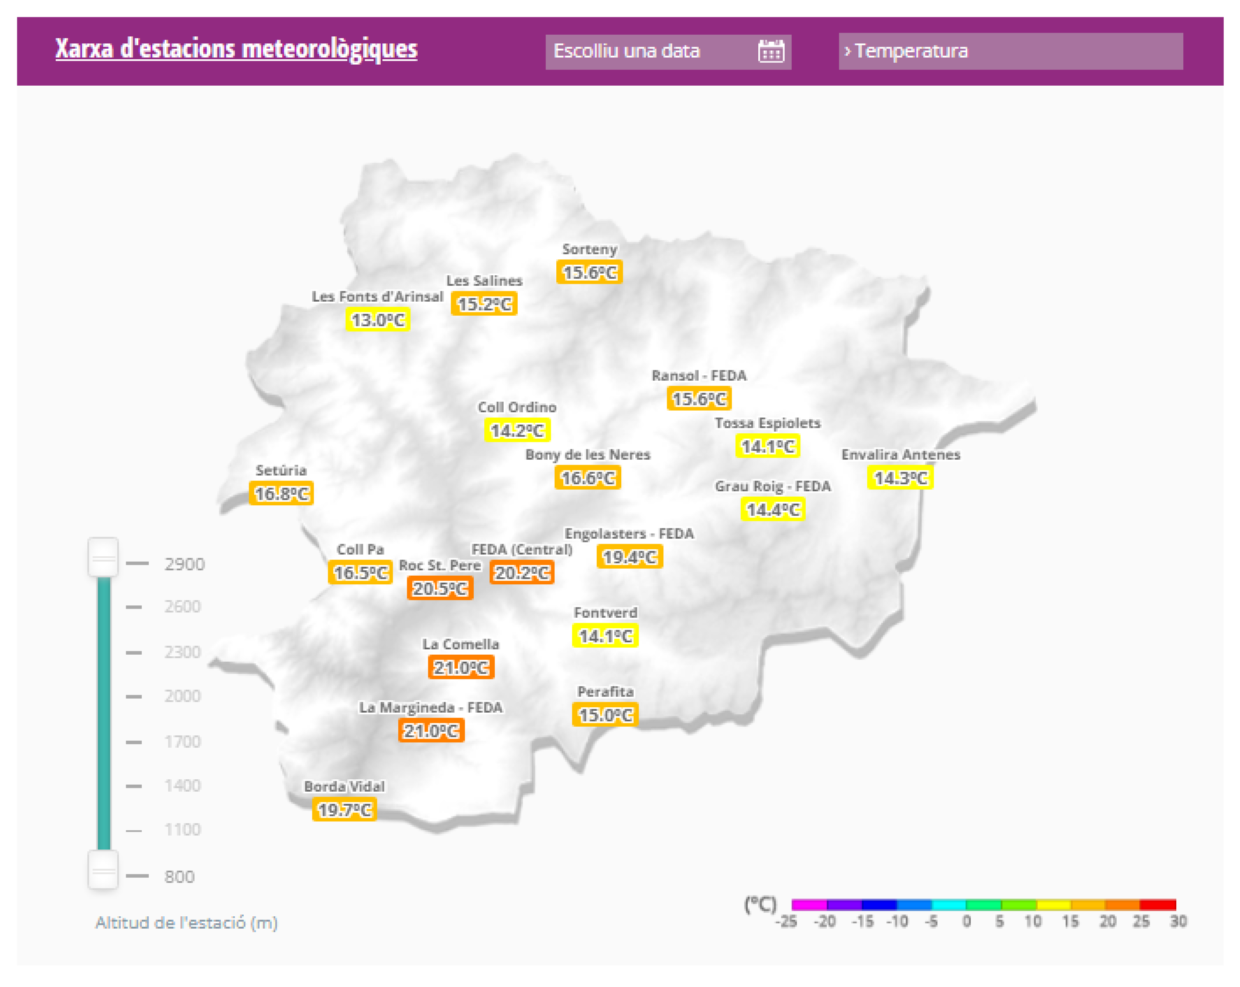Viewport: 1240px width, 987px height.
Task: Select the Grau Roig - FEDA station marker
Action: tap(774, 509)
